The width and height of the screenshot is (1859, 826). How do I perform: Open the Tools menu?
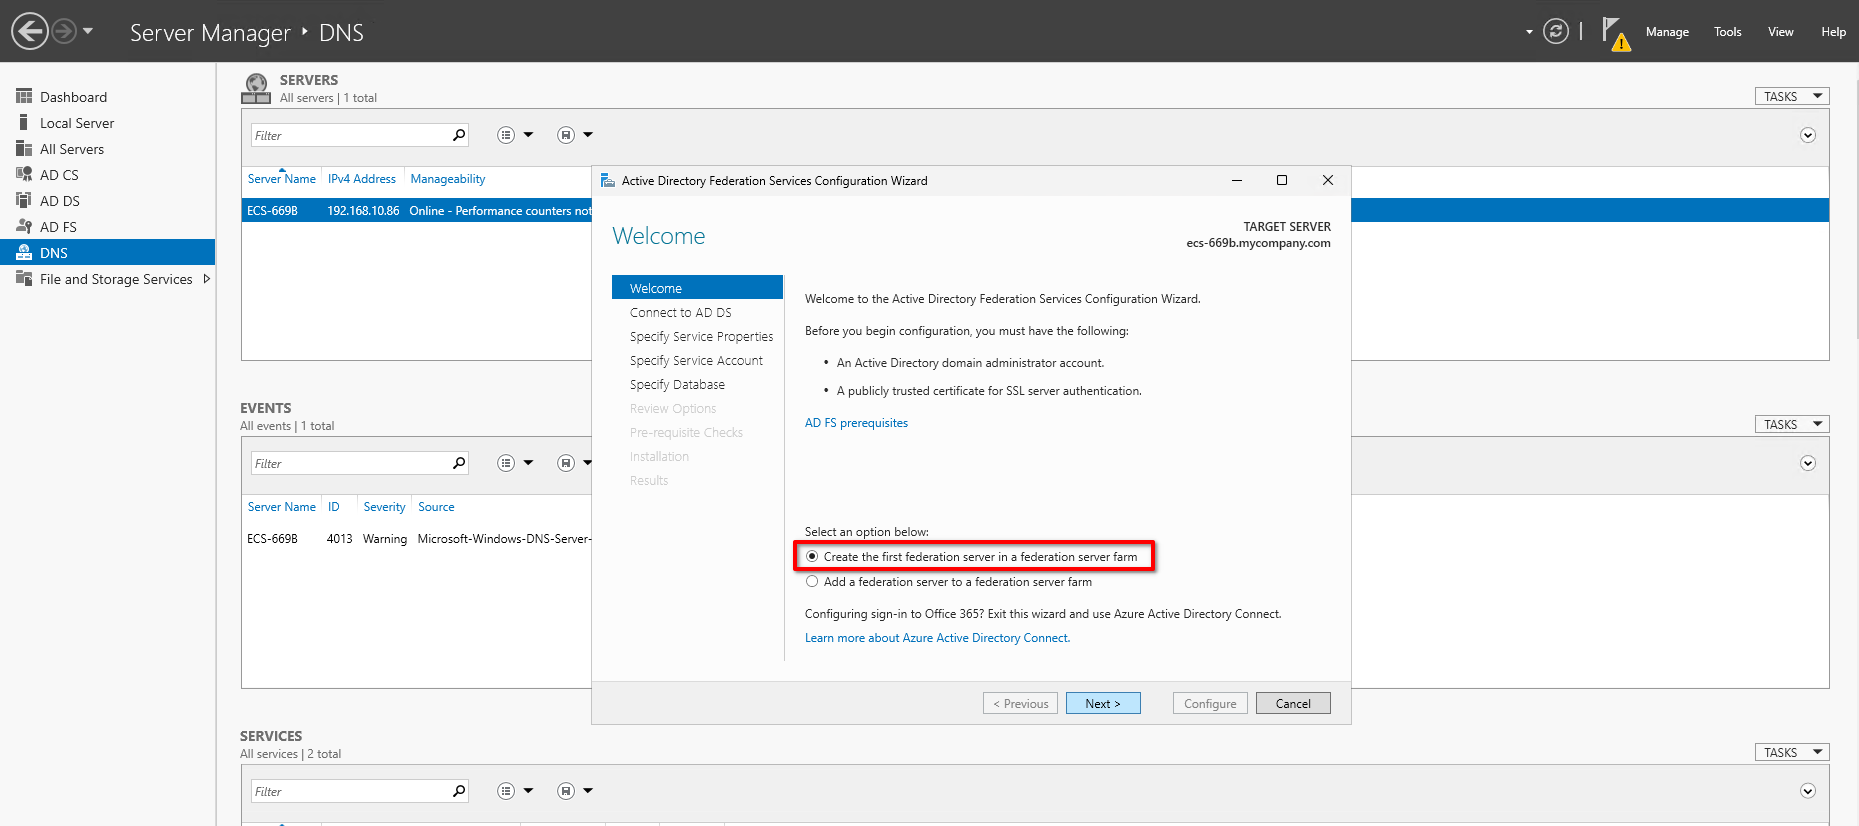(1727, 32)
